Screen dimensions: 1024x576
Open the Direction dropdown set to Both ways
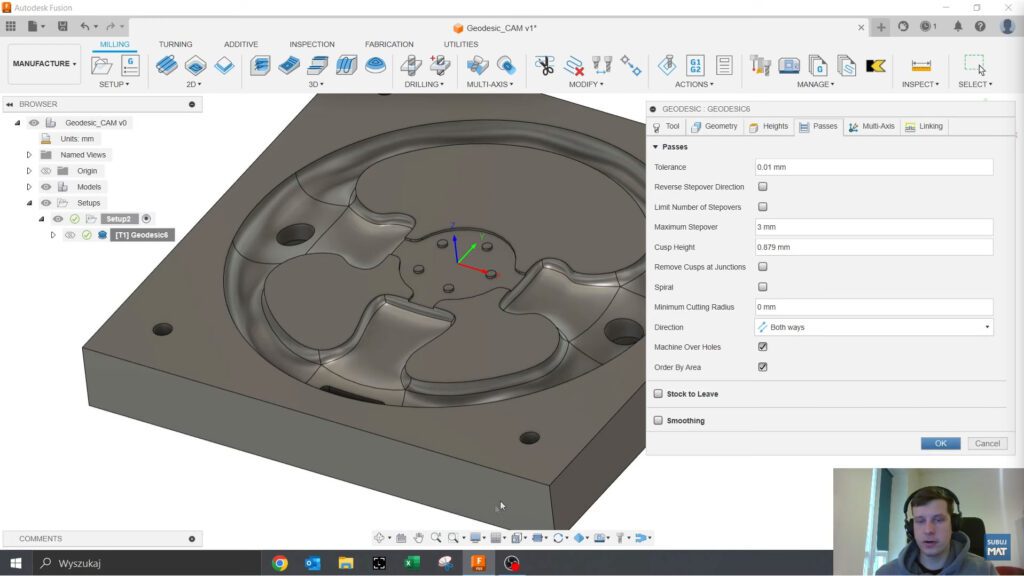coord(873,327)
